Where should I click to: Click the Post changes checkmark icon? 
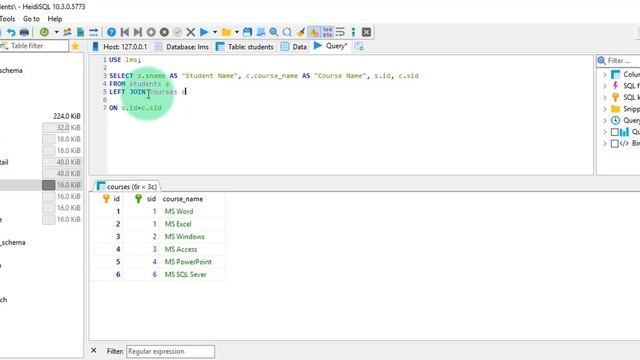click(177, 32)
